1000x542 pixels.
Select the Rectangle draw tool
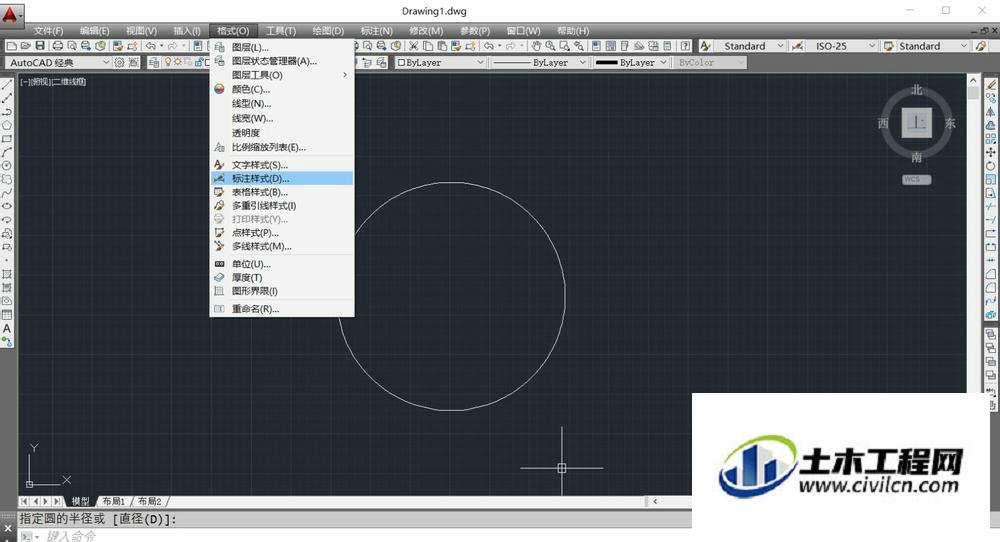[x=7, y=138]
